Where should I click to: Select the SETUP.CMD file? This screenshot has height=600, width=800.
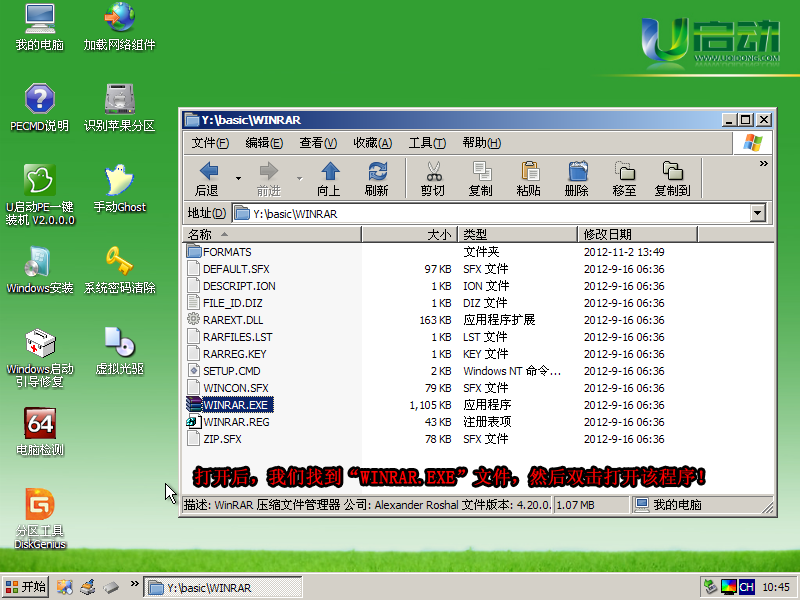coord(223,371)
